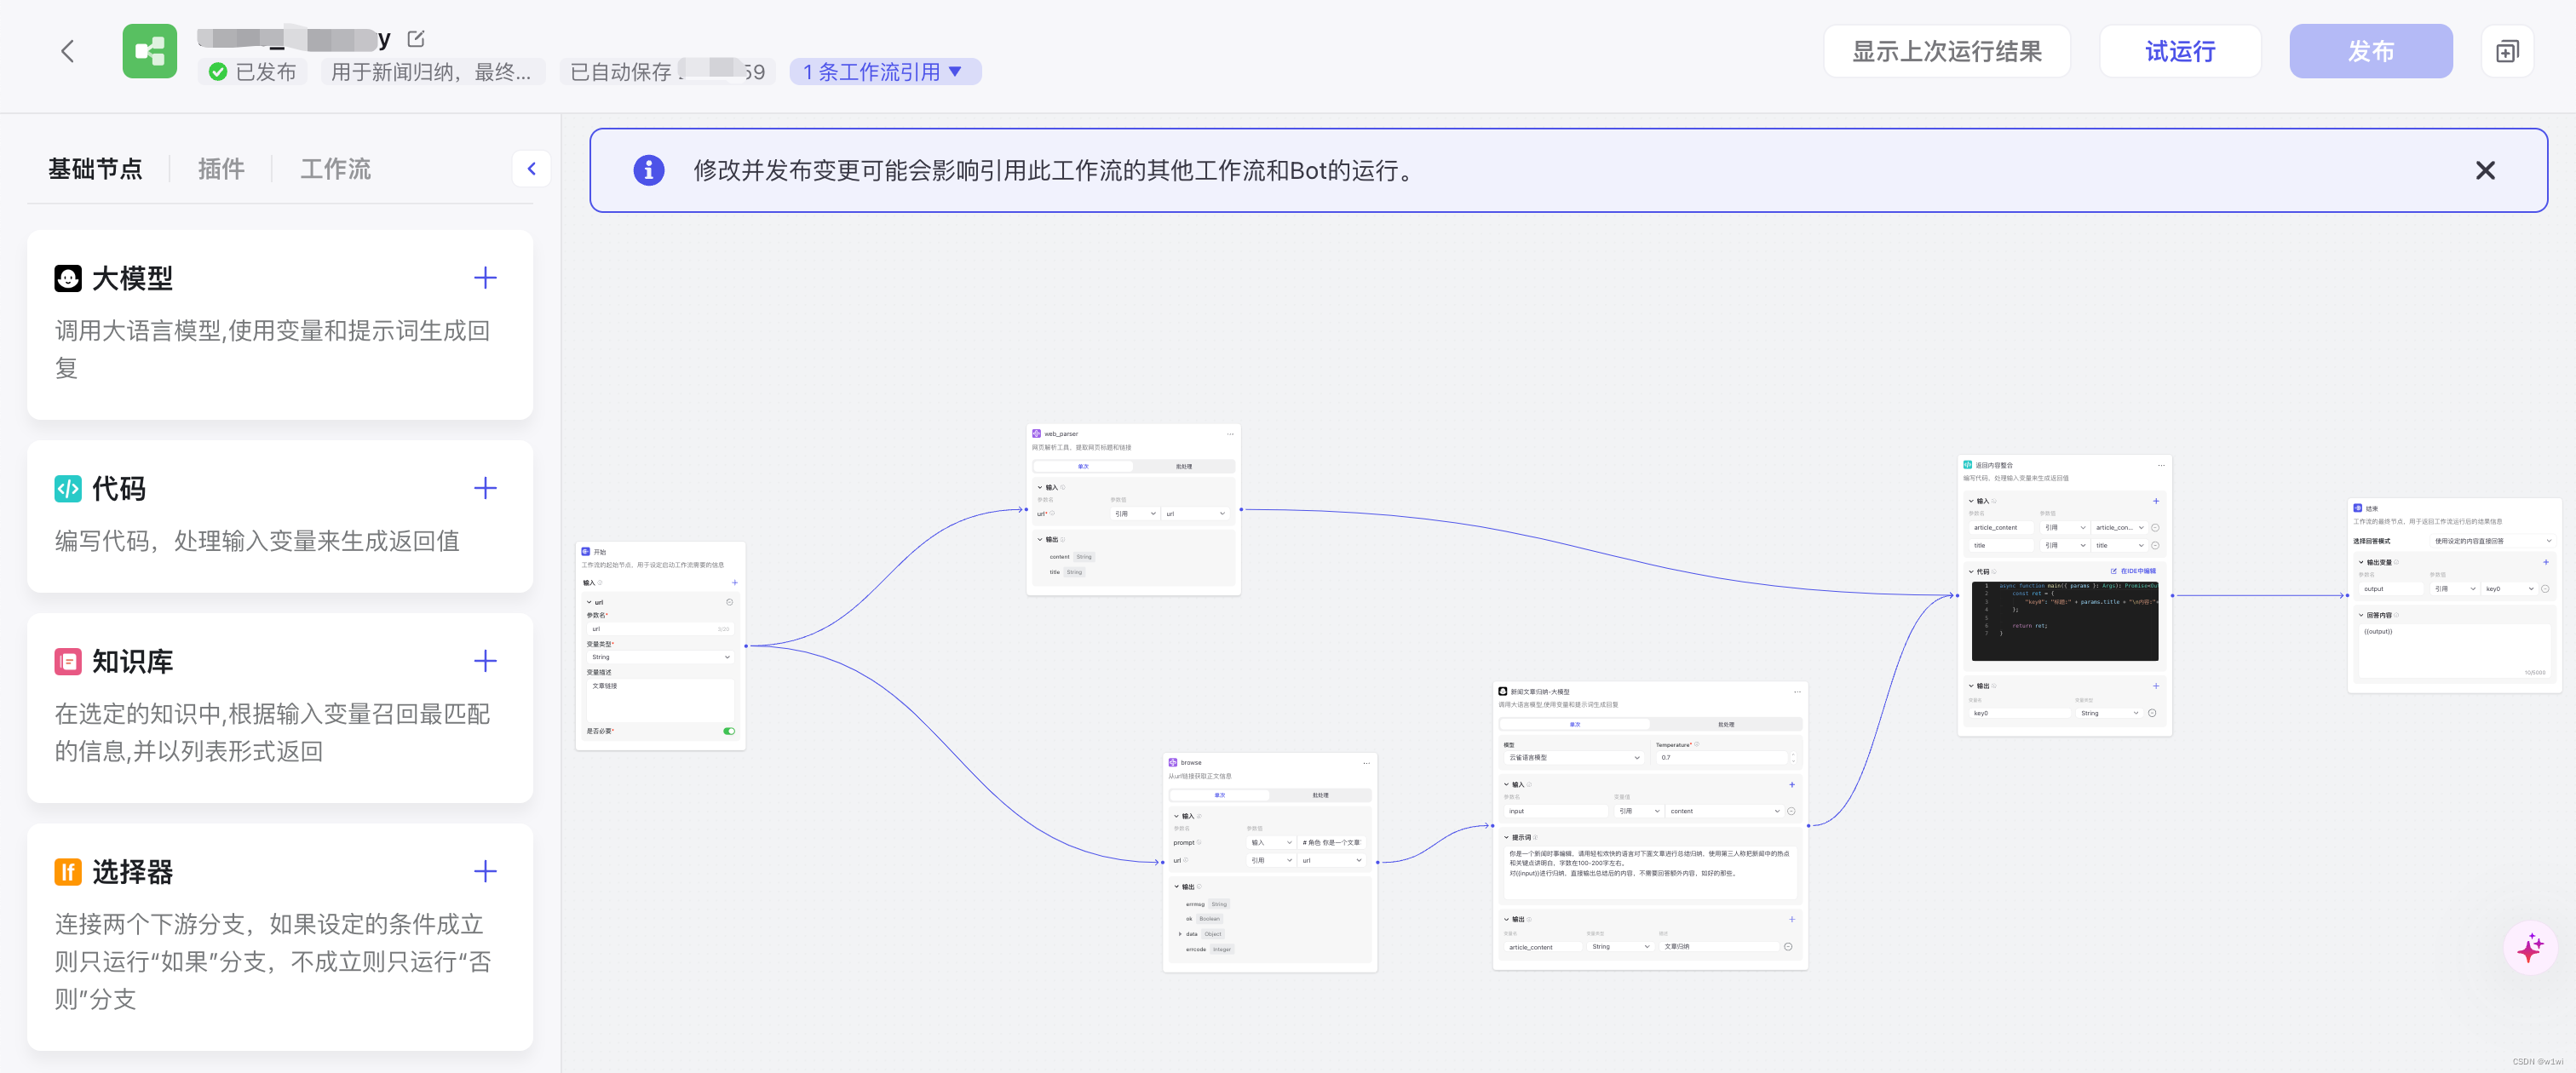2576x1073 pixels.
Task: Click 试运行 button
Action: pos(2180,51)
